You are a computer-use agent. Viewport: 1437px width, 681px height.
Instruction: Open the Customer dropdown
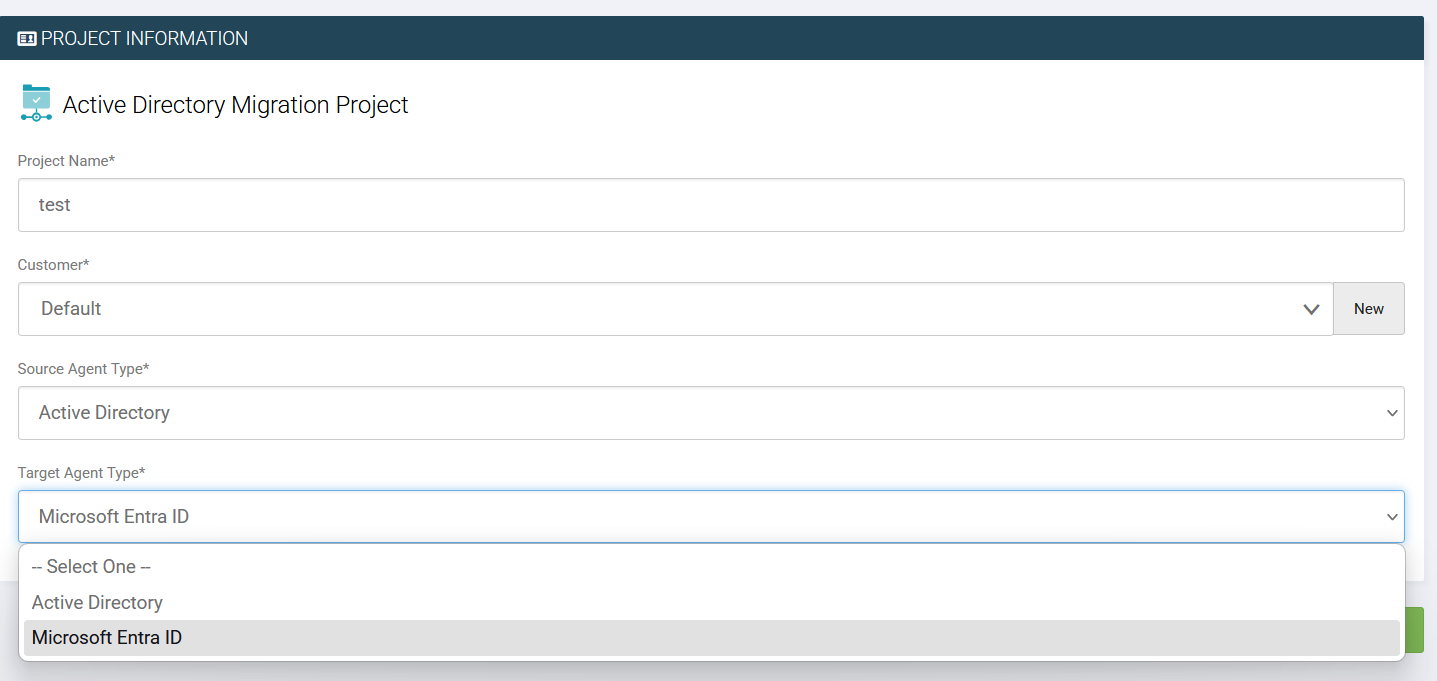click(670, 308)
